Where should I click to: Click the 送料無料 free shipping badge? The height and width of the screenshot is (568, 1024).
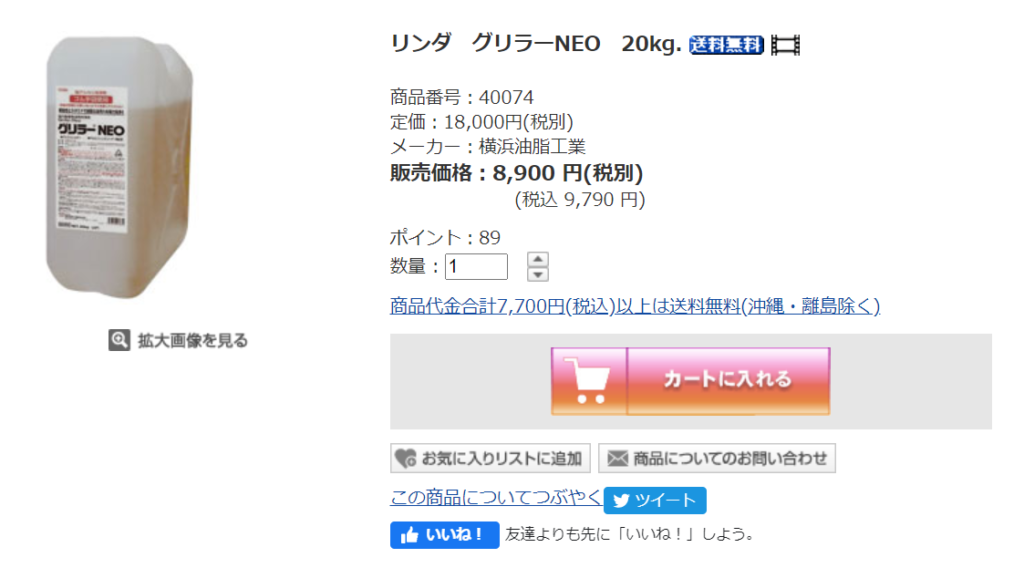726,45
